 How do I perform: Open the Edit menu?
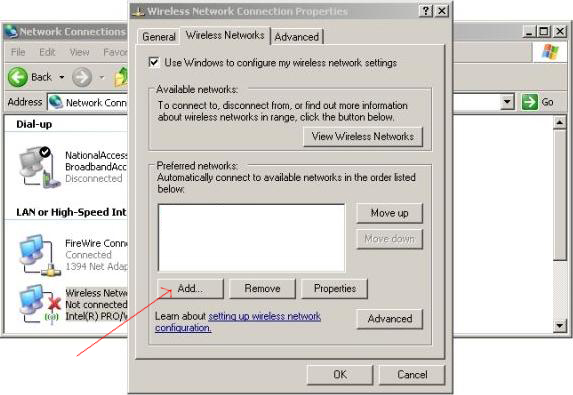(x=47, y=52)
